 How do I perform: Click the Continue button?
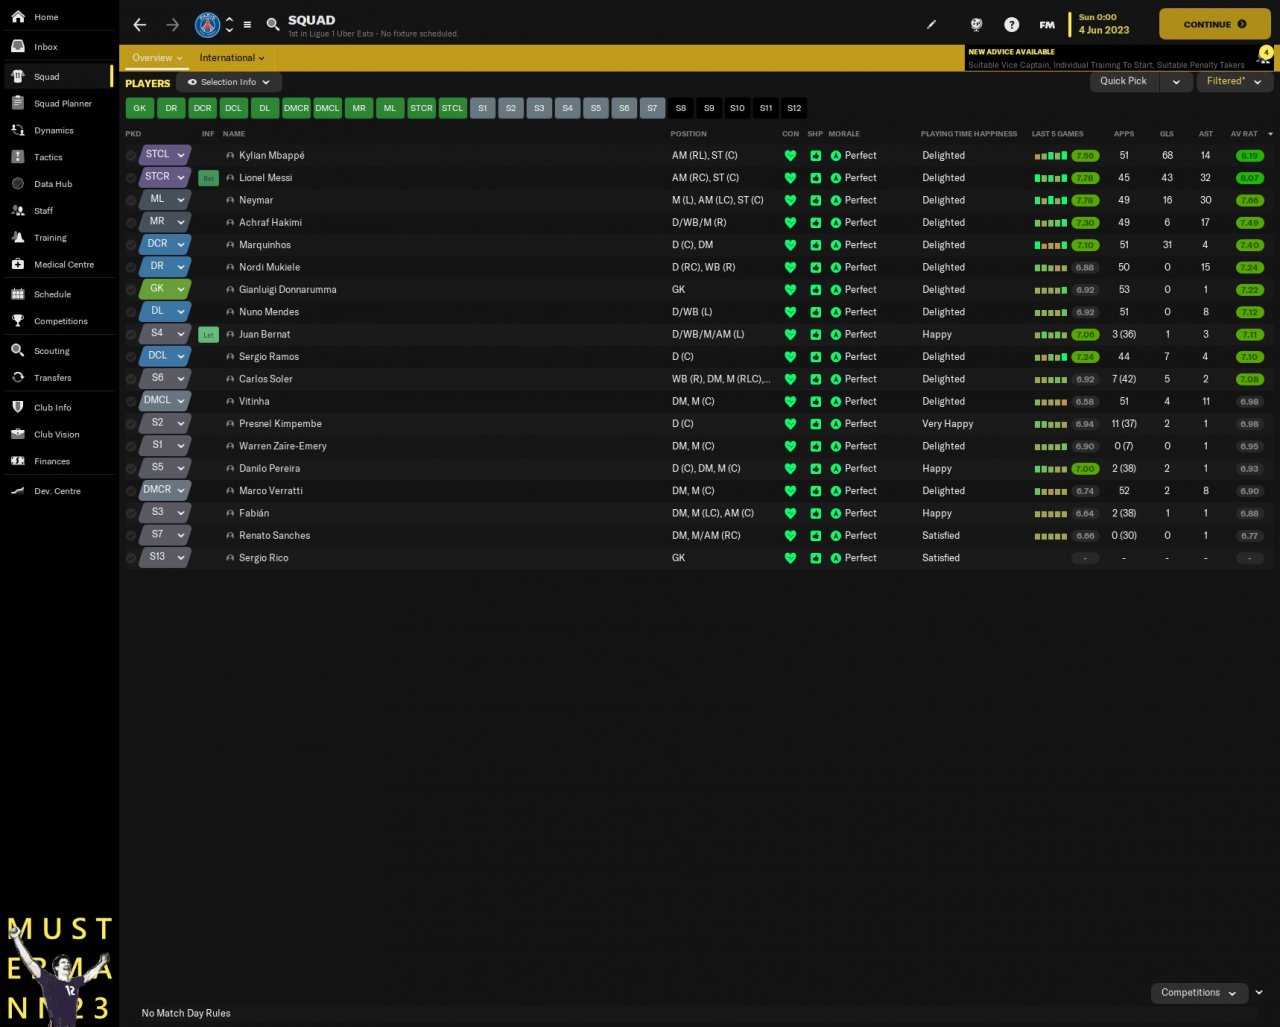click(1214, 24)
